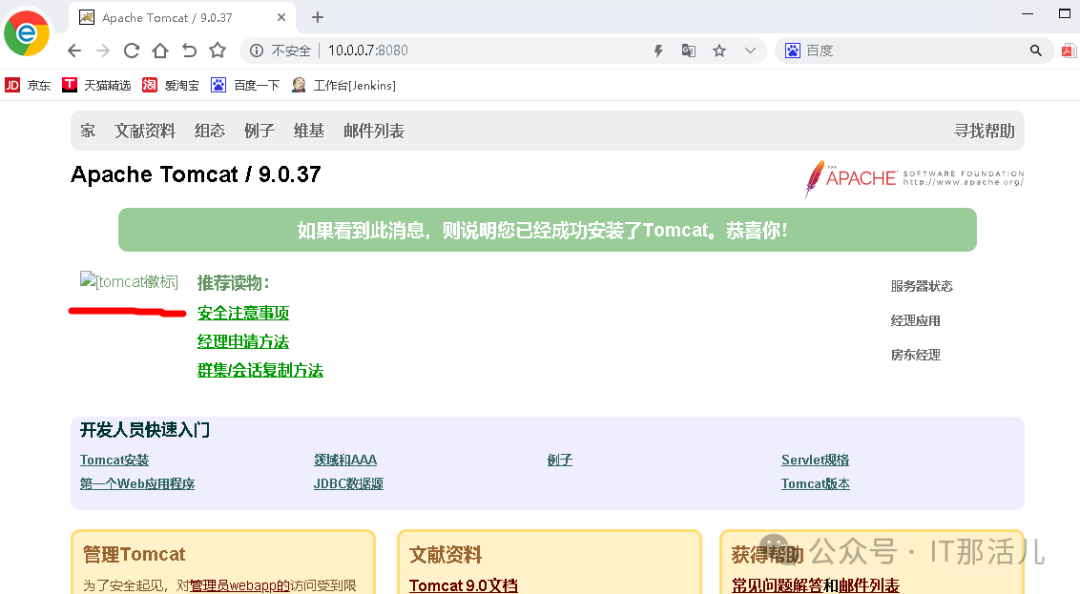Viewport: 1080px width, 594px height.
Task: Open the 京东 bookmark
Action: point(28,85)
